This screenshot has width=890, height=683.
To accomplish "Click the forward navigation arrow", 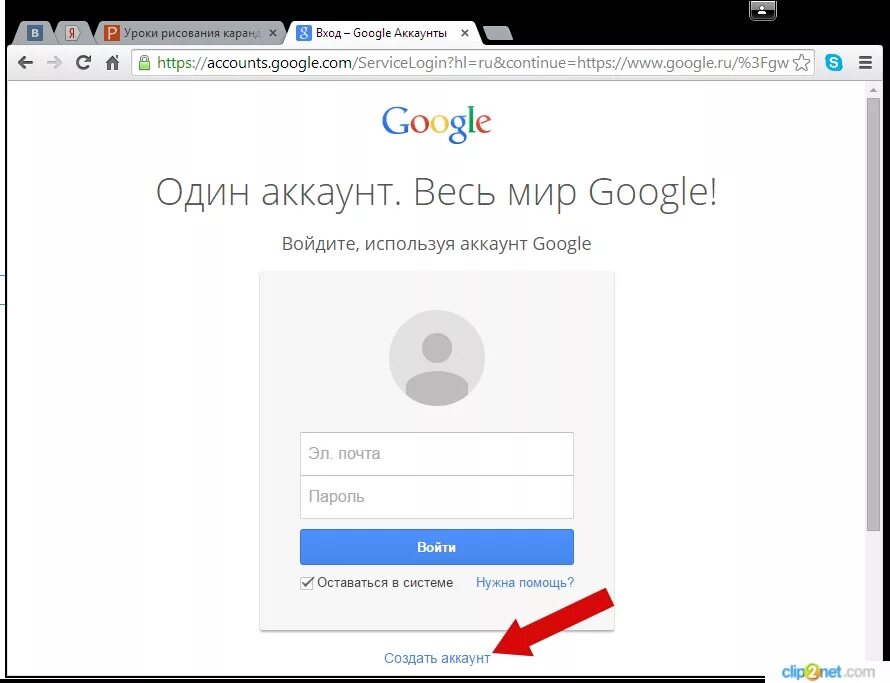I will tap(54, 62).
